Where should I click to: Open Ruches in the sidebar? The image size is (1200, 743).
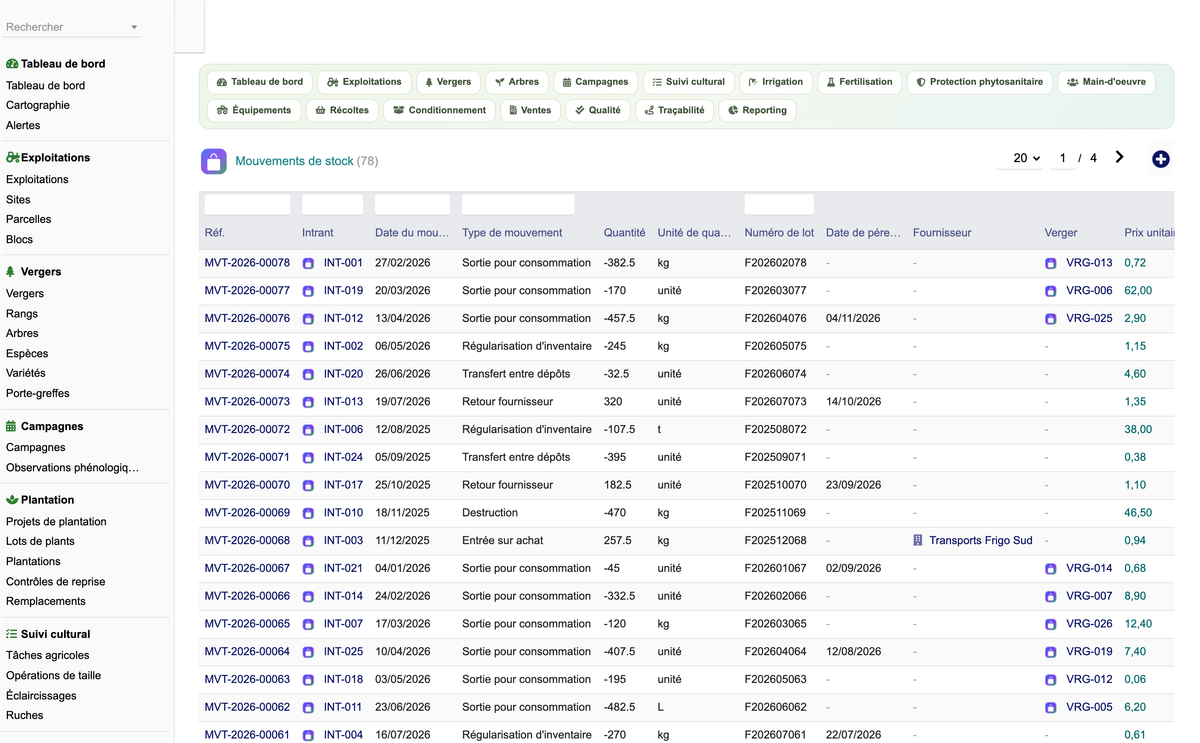(25, 715)
